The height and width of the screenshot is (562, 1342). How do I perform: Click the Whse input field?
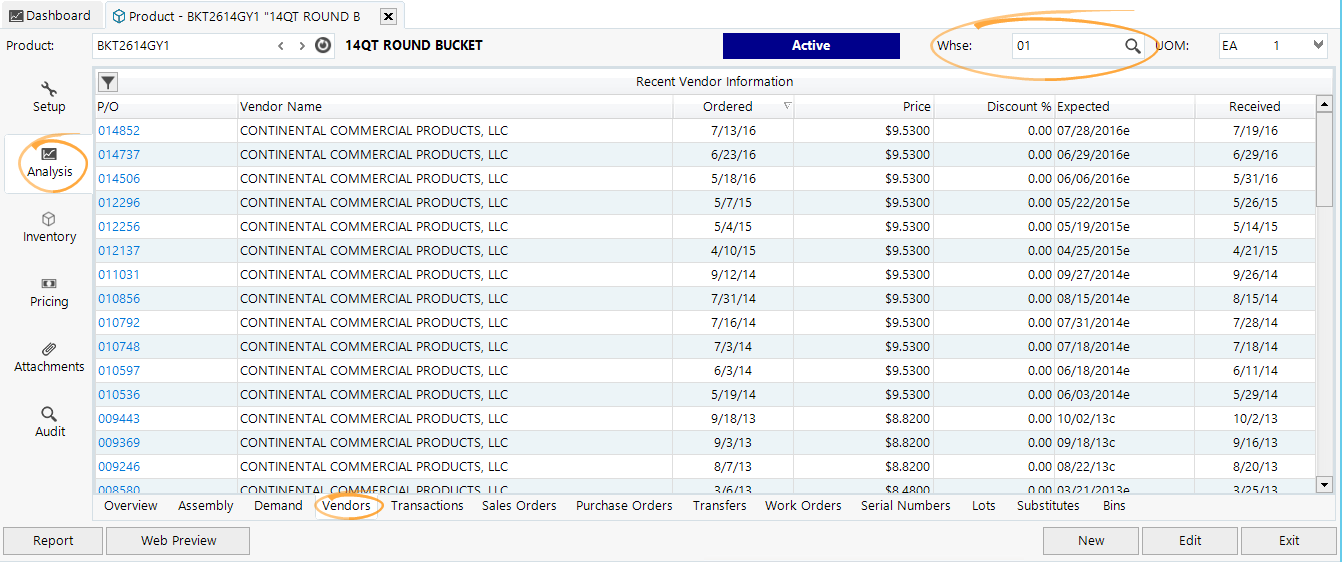[x=1066, y=46]
